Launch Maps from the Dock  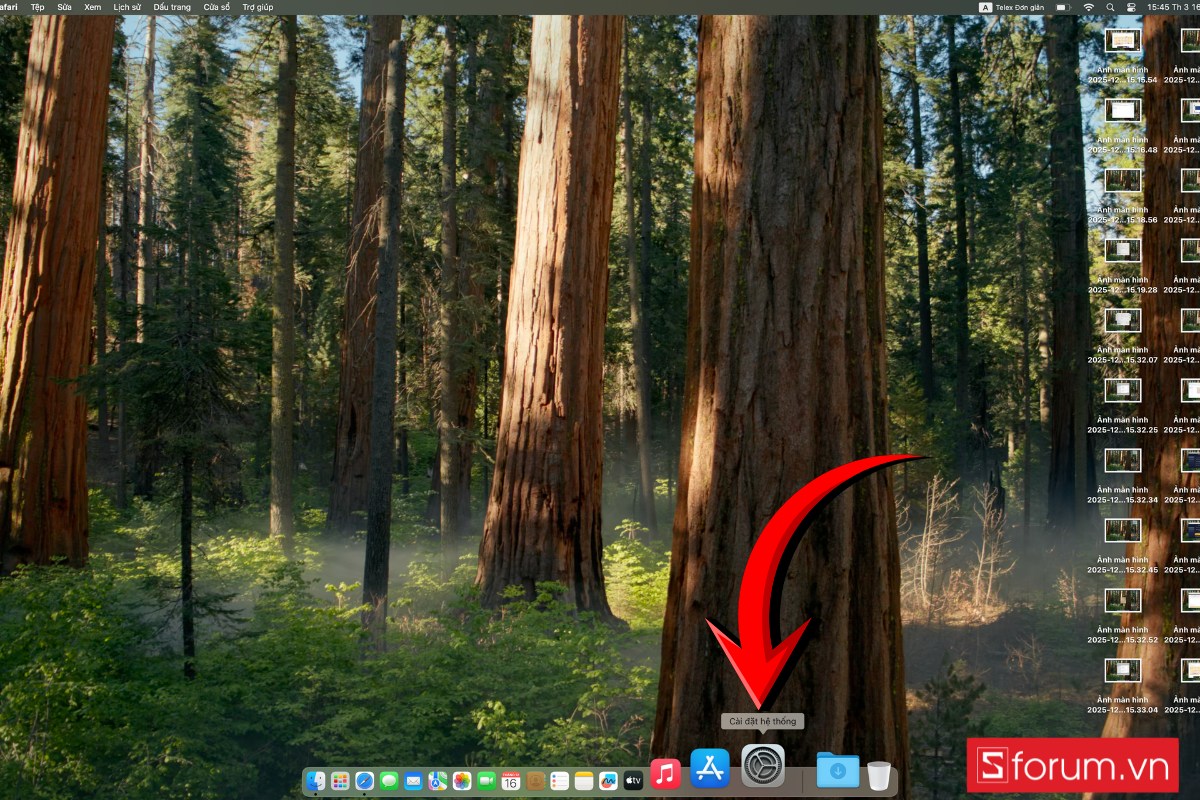(x=438, y=781)
